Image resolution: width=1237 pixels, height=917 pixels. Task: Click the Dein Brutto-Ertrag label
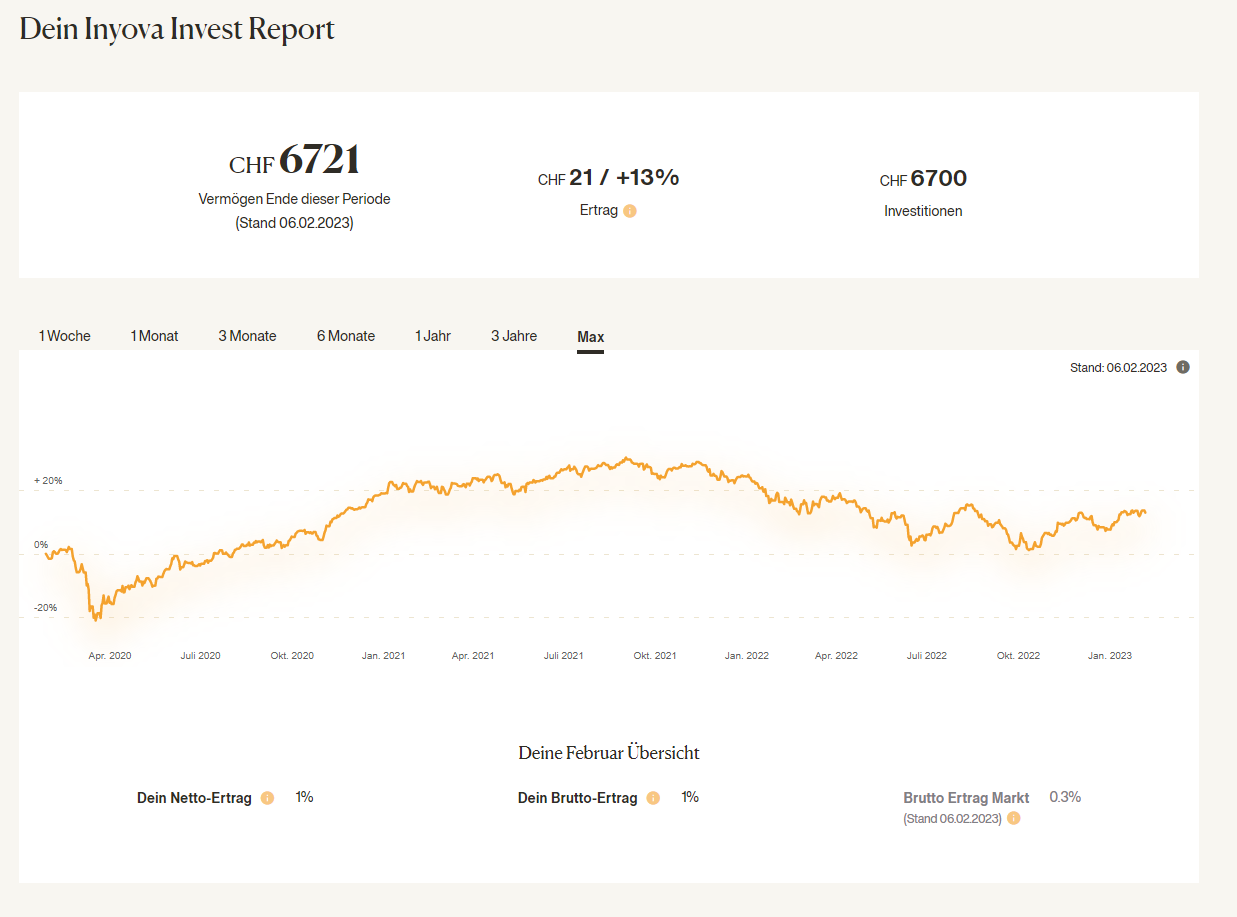(x=577, y=798)
